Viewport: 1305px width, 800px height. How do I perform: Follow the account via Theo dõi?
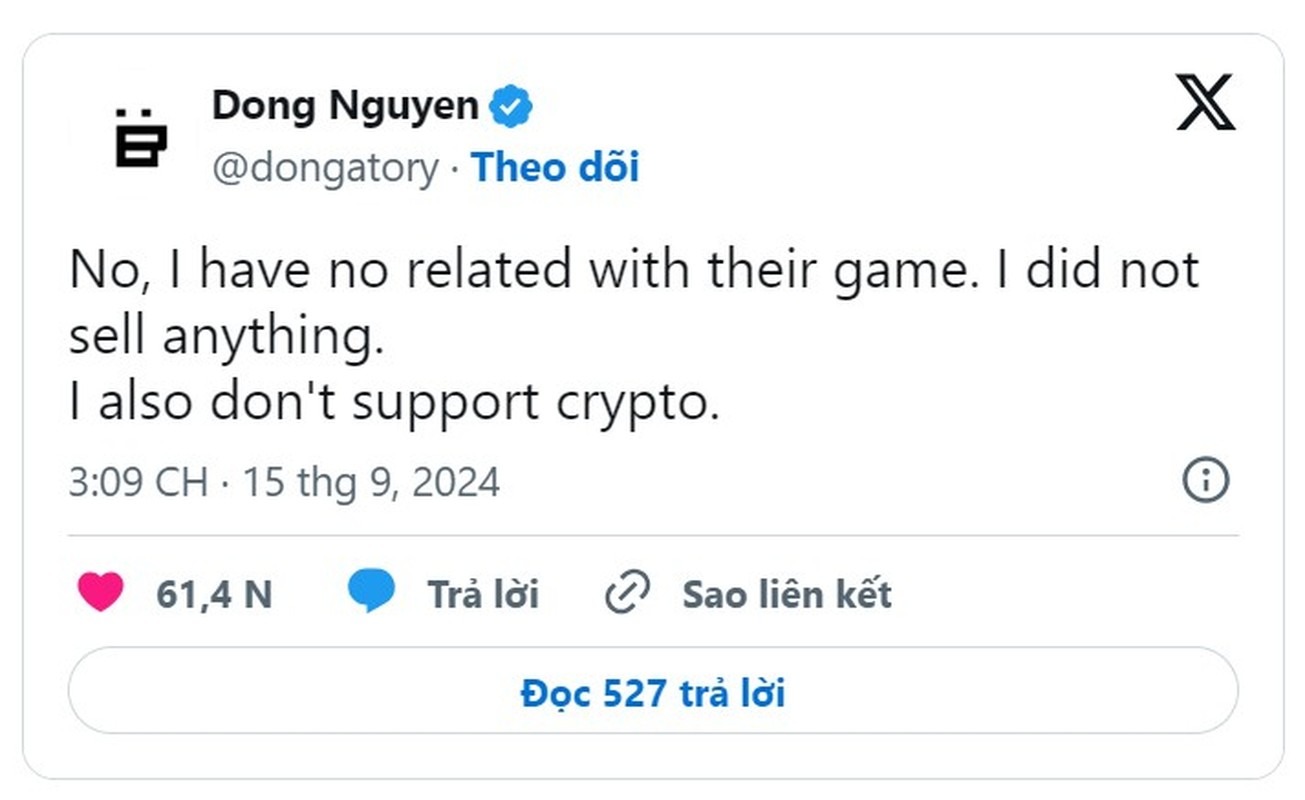(x=555, y=167)
